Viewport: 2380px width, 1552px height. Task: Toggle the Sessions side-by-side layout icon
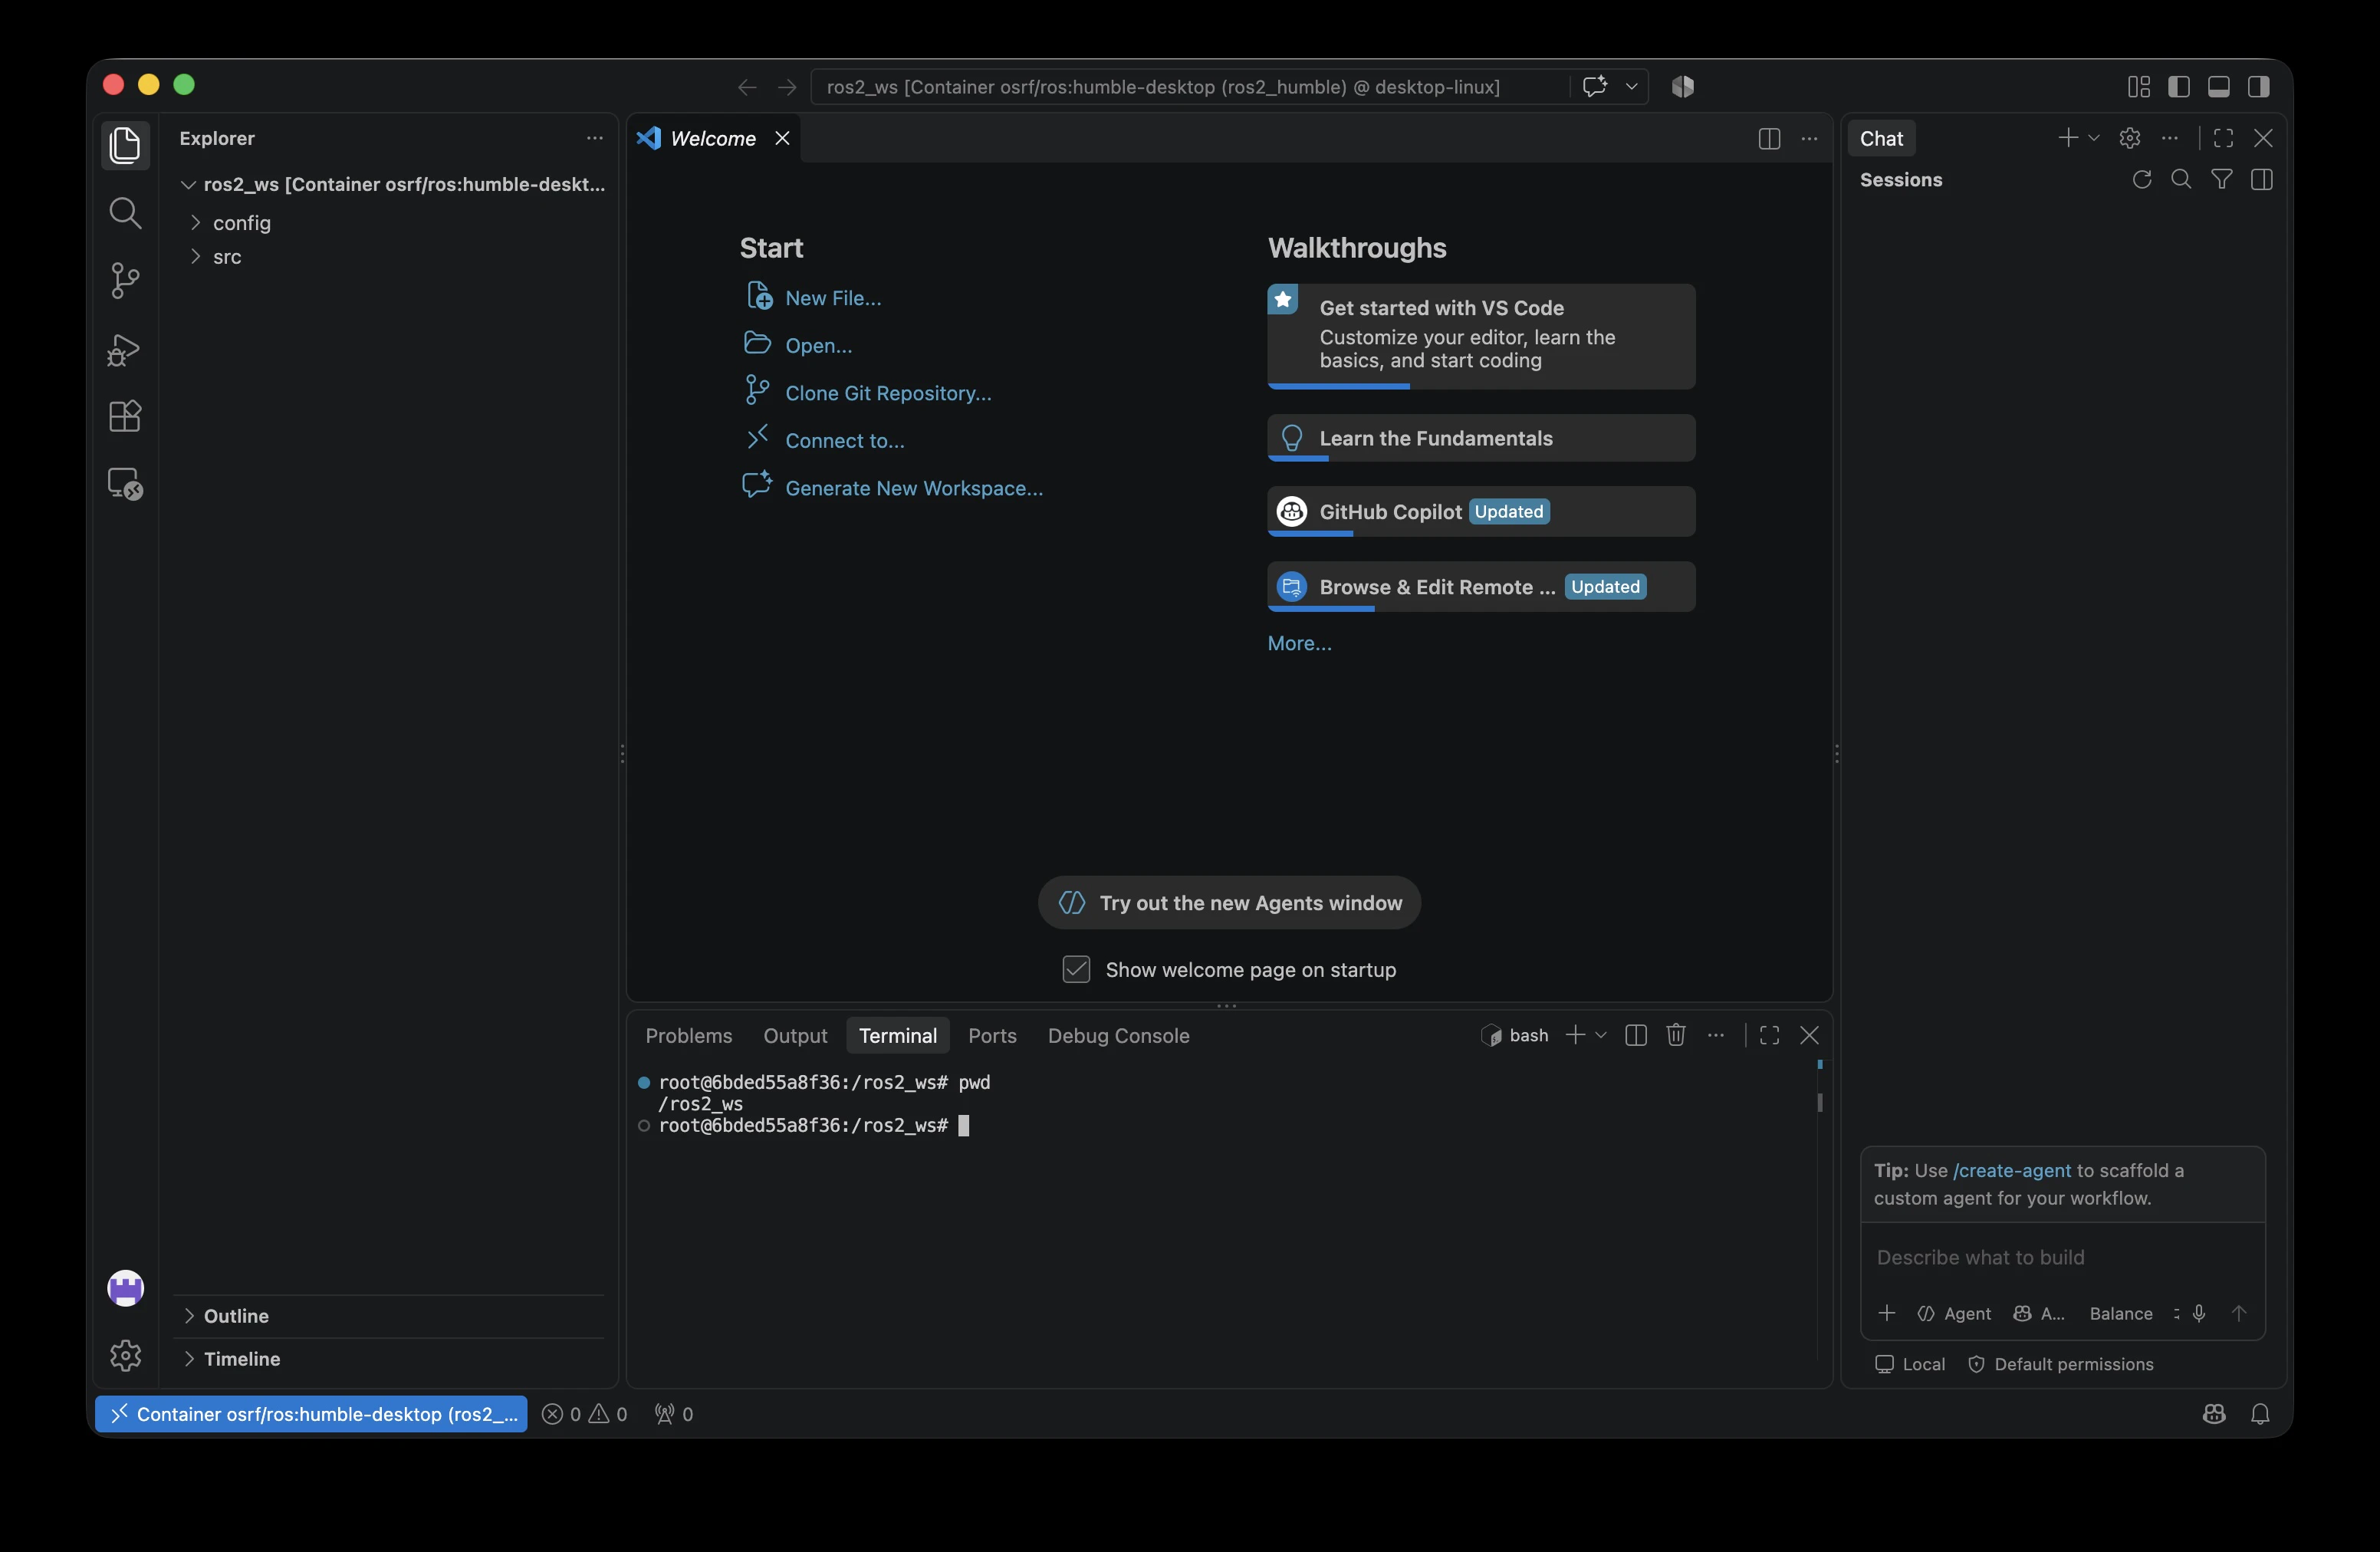coord(2262,179)
